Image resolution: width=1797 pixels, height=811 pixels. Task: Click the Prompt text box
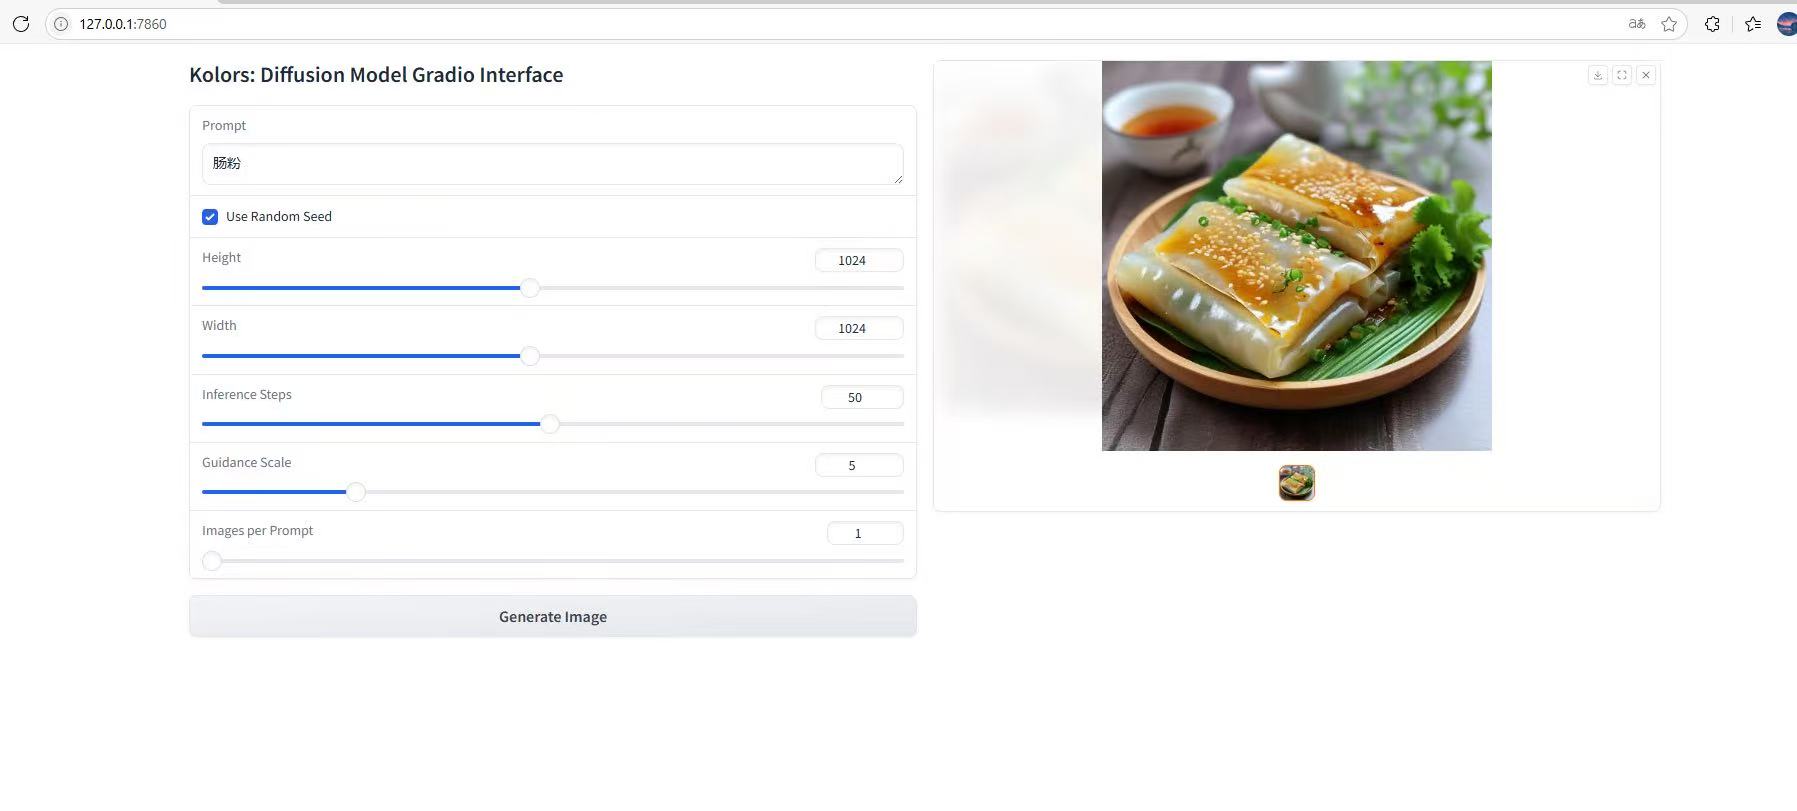(552, 164)
